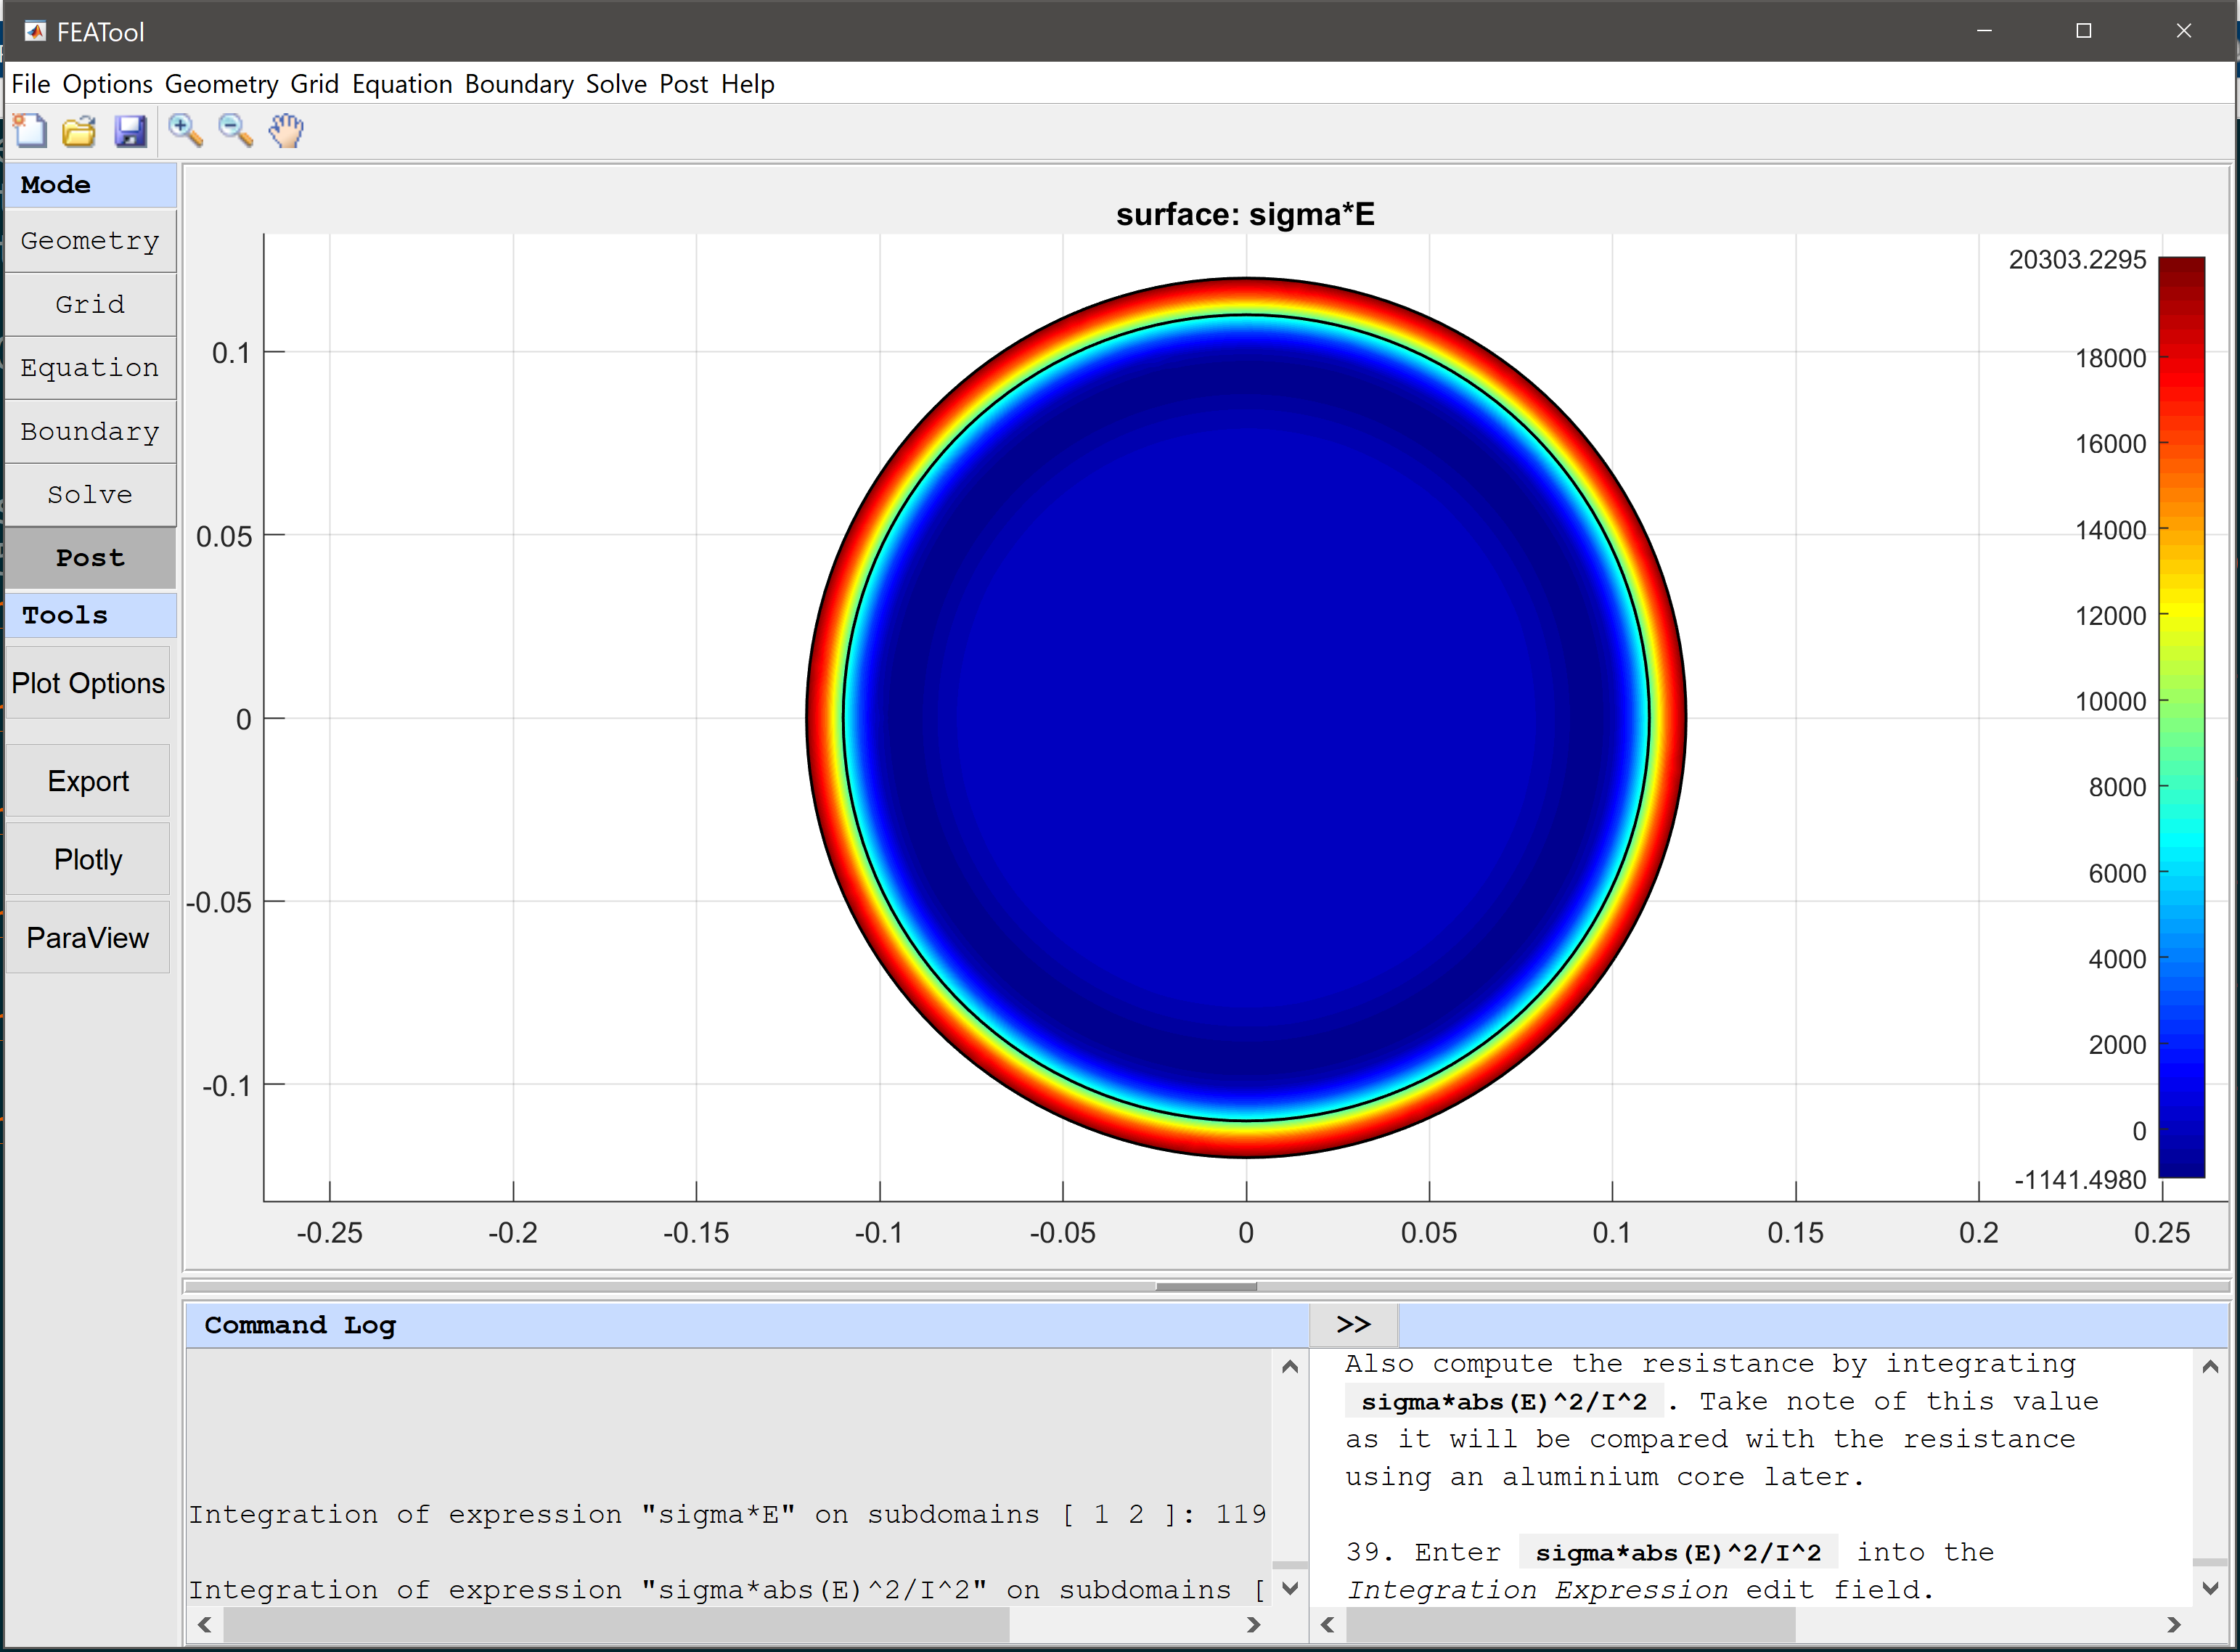
Task: Open the Help menu
Action: click(748, 84)
